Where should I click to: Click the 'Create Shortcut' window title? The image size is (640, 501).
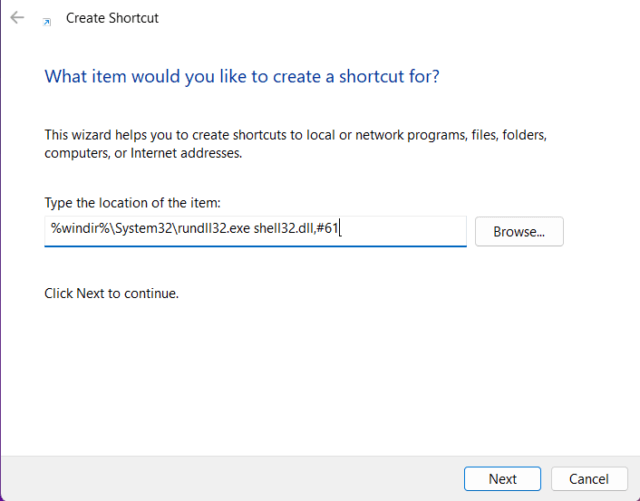click(112, 18)
